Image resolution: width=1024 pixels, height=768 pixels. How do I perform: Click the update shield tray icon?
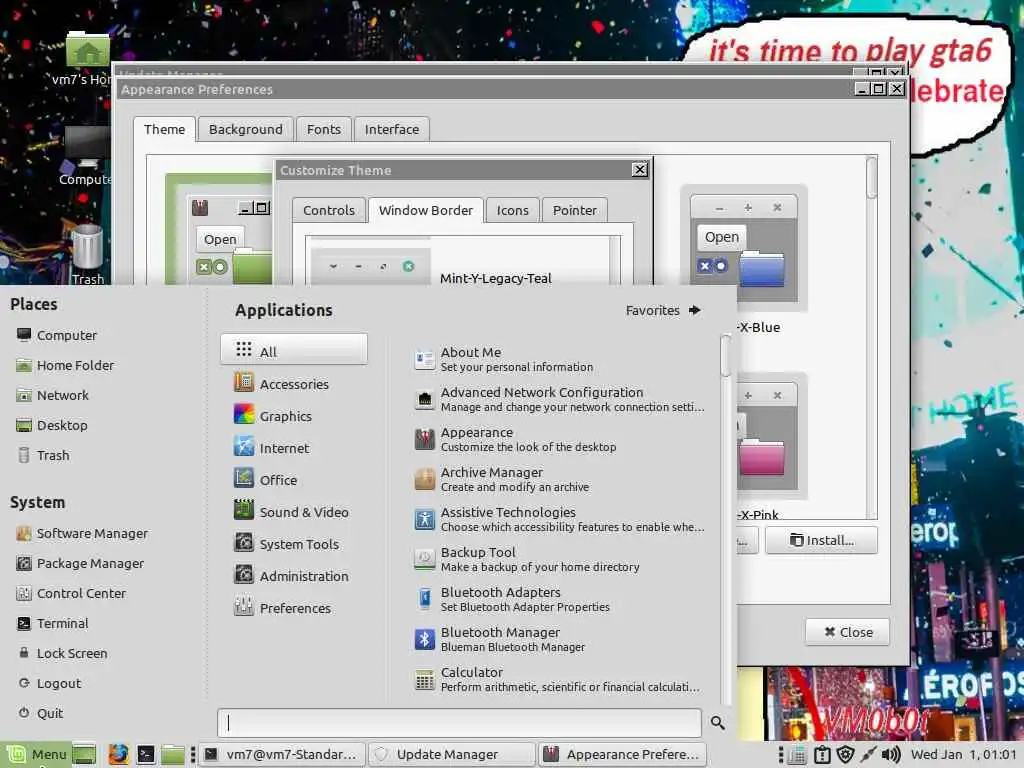(845, 754)
